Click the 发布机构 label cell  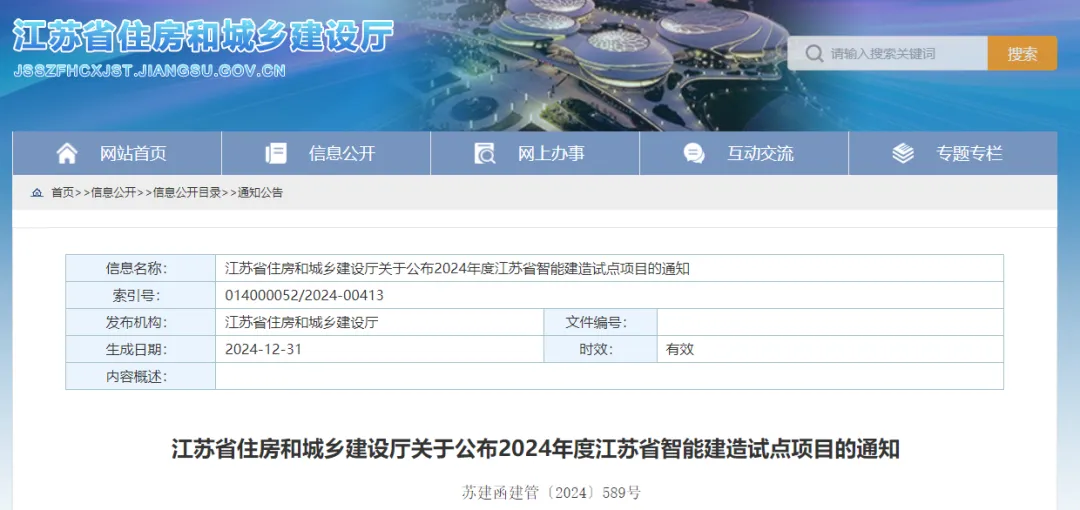[x=141, y=322]
